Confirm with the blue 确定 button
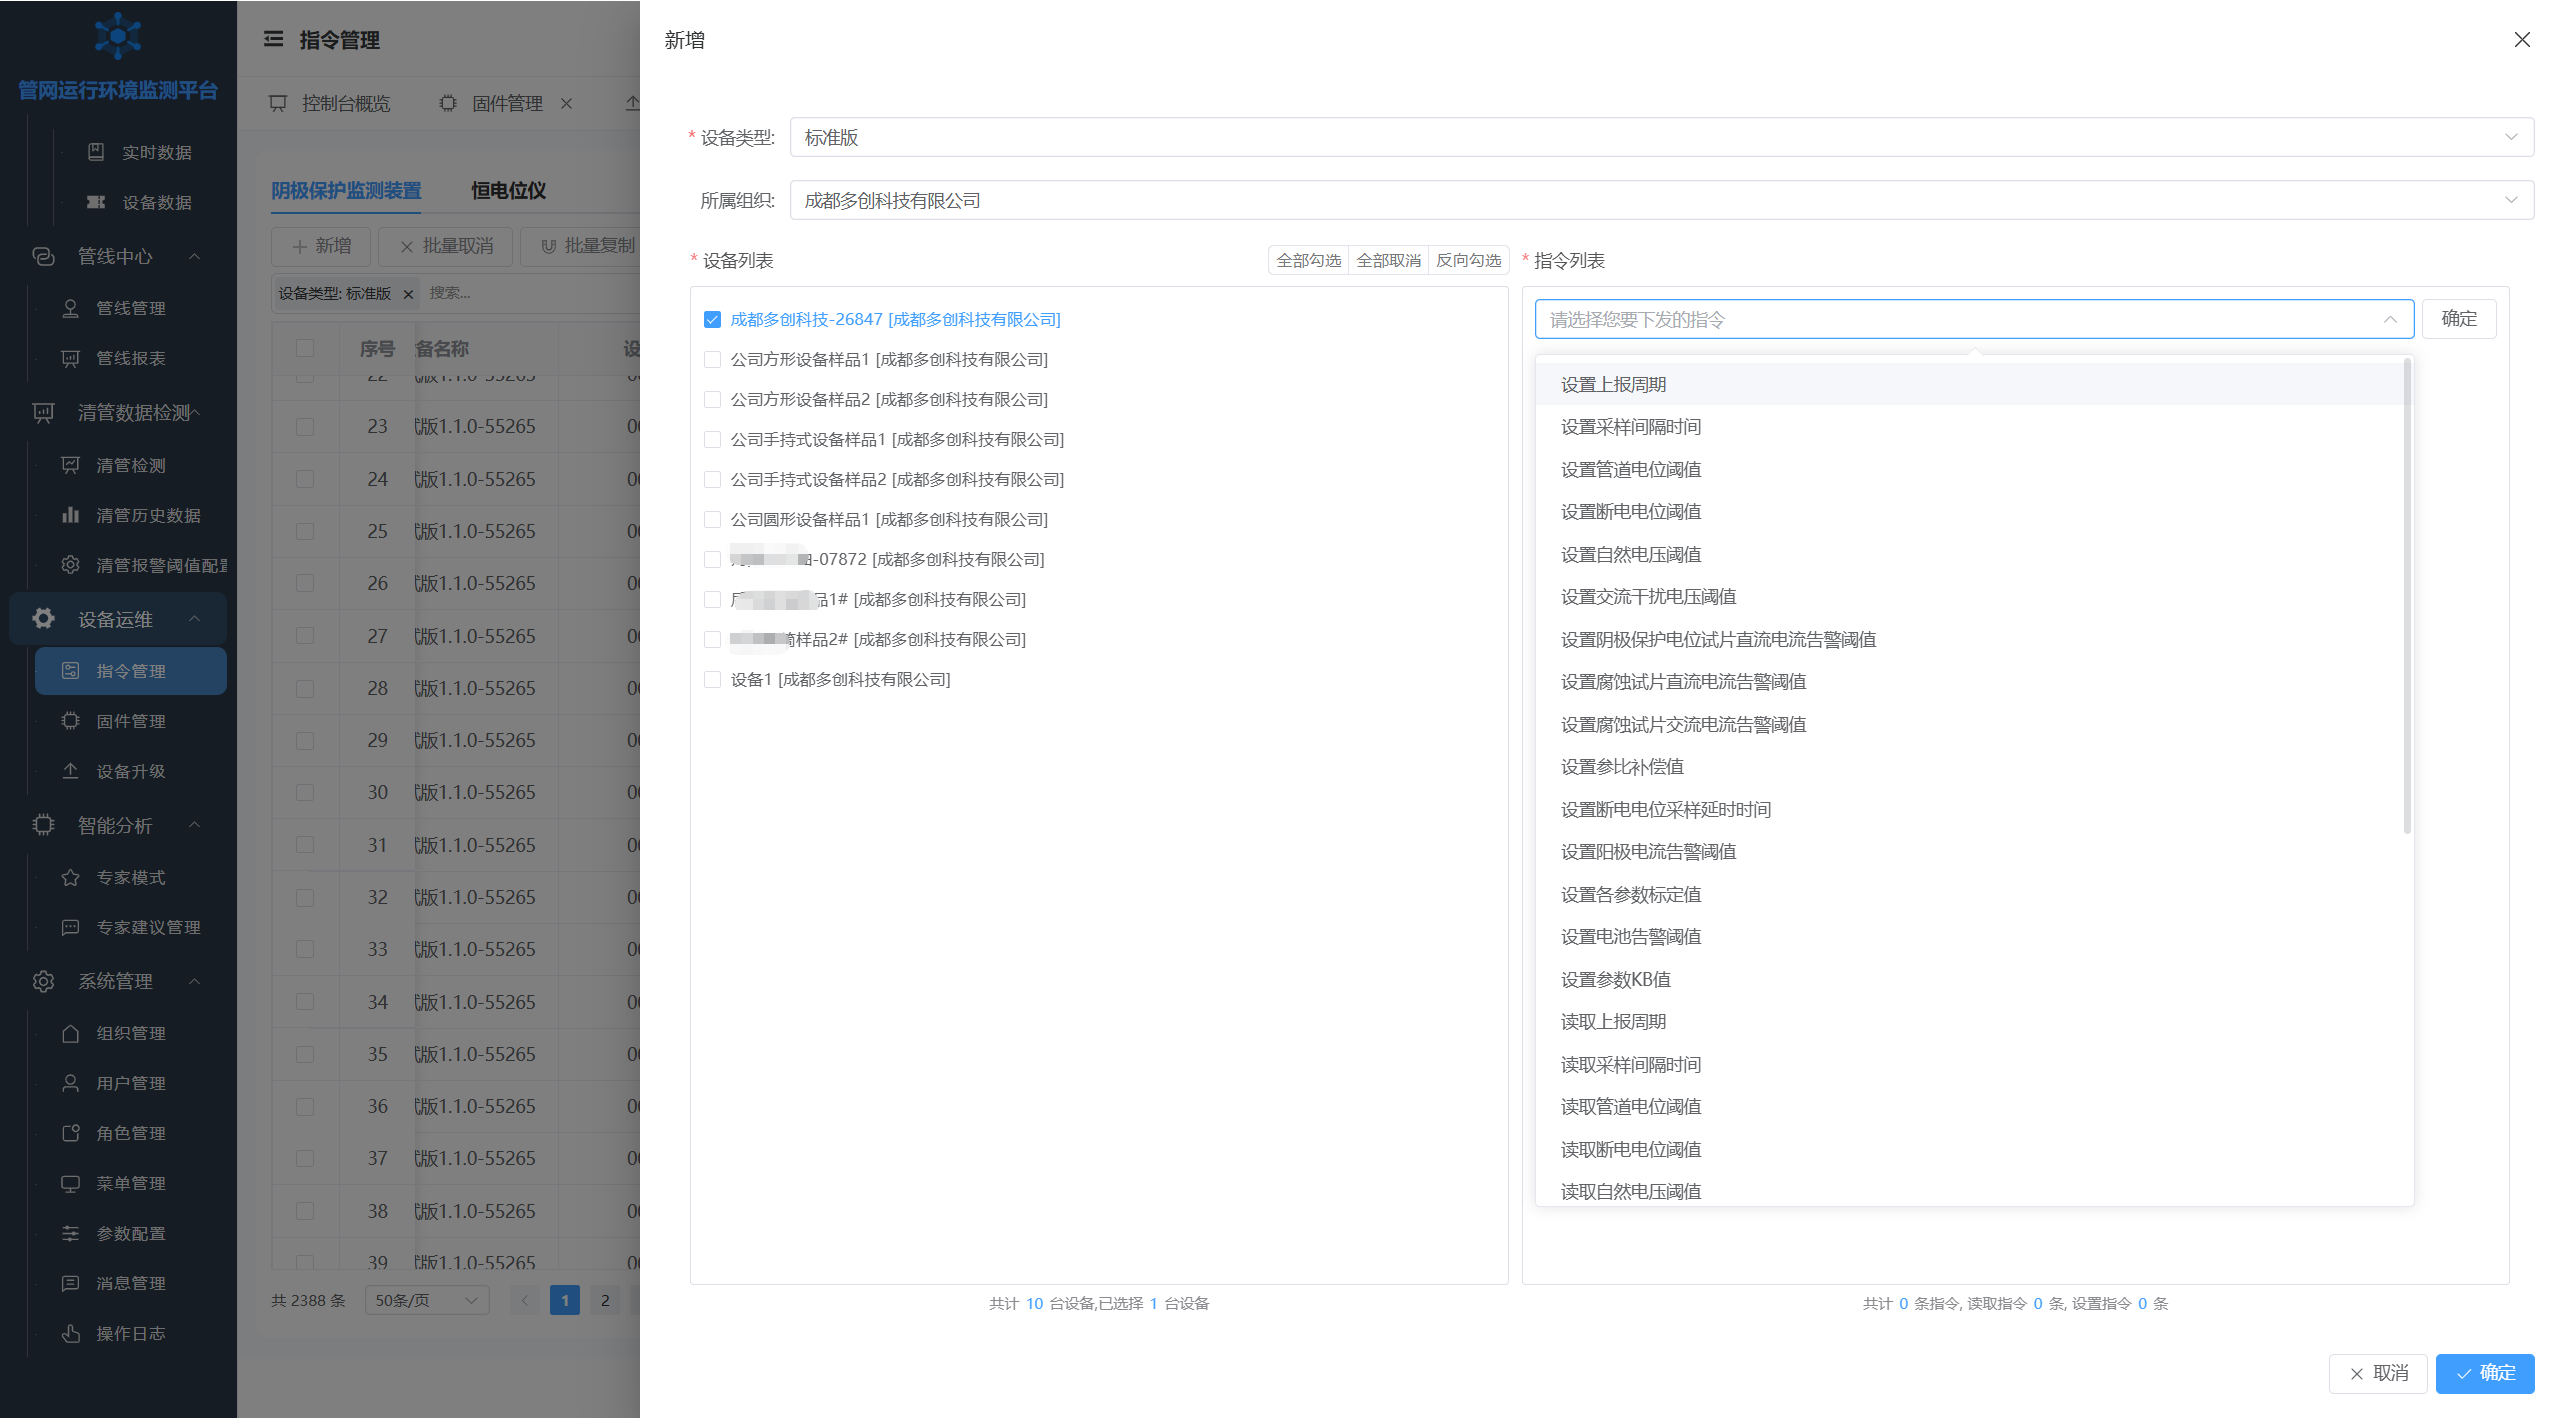2560x1418 pixels. pos(2485,1373)
